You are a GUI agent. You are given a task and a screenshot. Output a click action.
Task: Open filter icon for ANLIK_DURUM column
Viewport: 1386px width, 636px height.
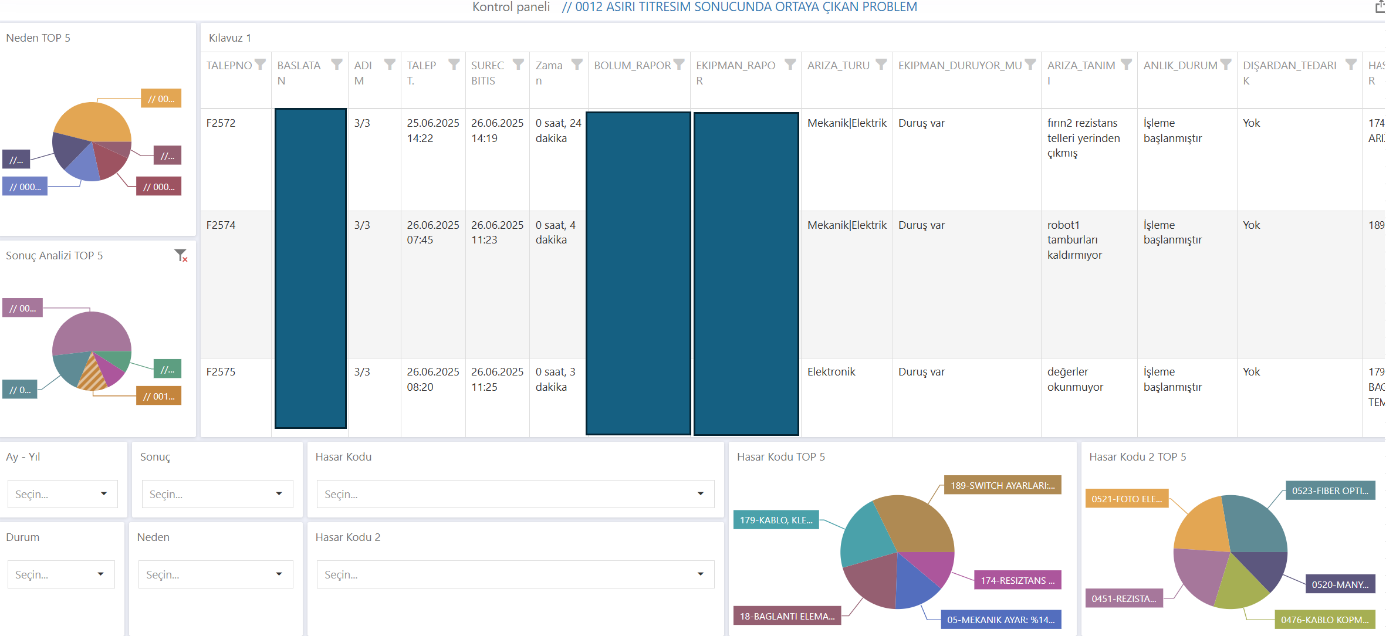click(1226, 65)
